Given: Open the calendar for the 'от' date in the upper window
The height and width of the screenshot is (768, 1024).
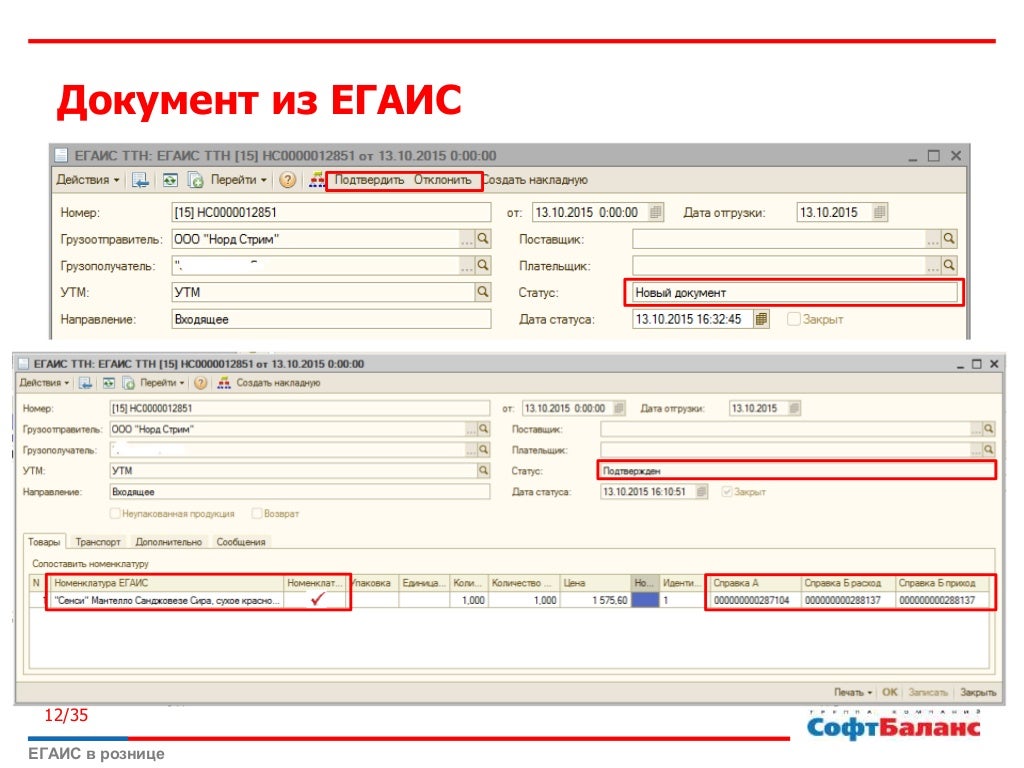Looking at the screenshot, I should [656, 212].
